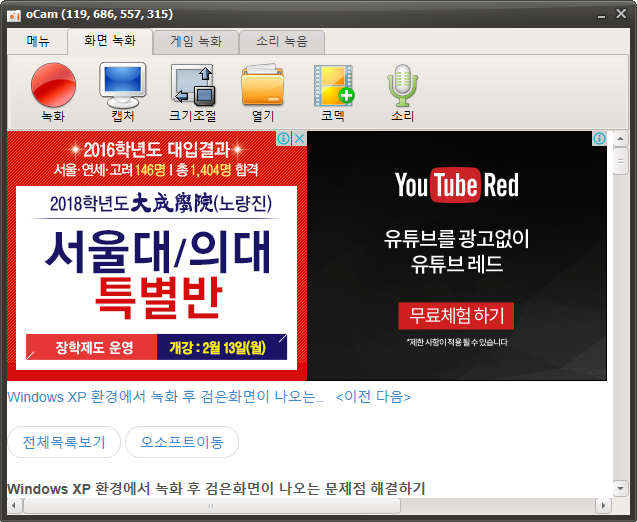This screenshot has height=522, width=637.
Task: Click the horizontal scrollbar left arrow
Action: point(14,506)
